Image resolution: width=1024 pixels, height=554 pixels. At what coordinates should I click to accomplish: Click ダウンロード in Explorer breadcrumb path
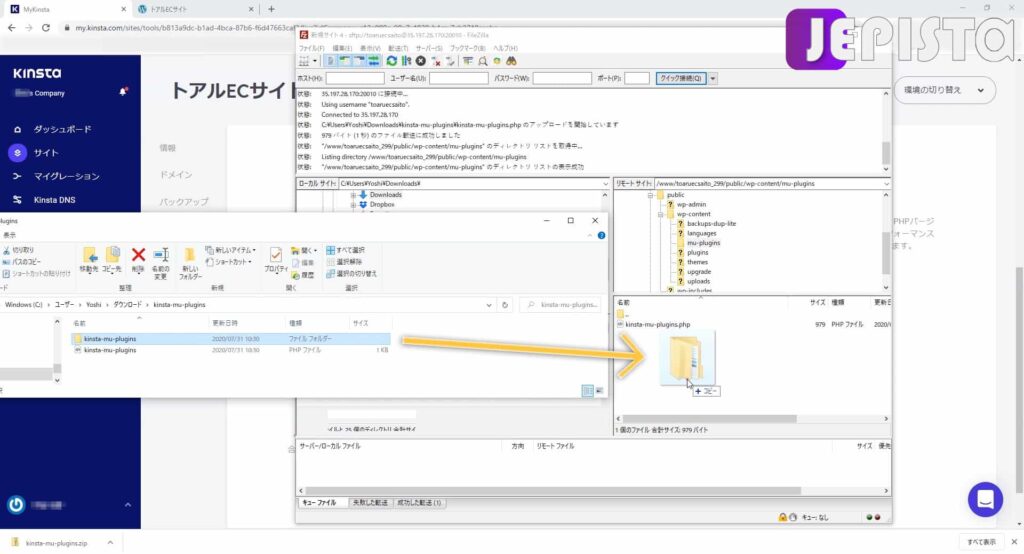(x=127, y=305)
